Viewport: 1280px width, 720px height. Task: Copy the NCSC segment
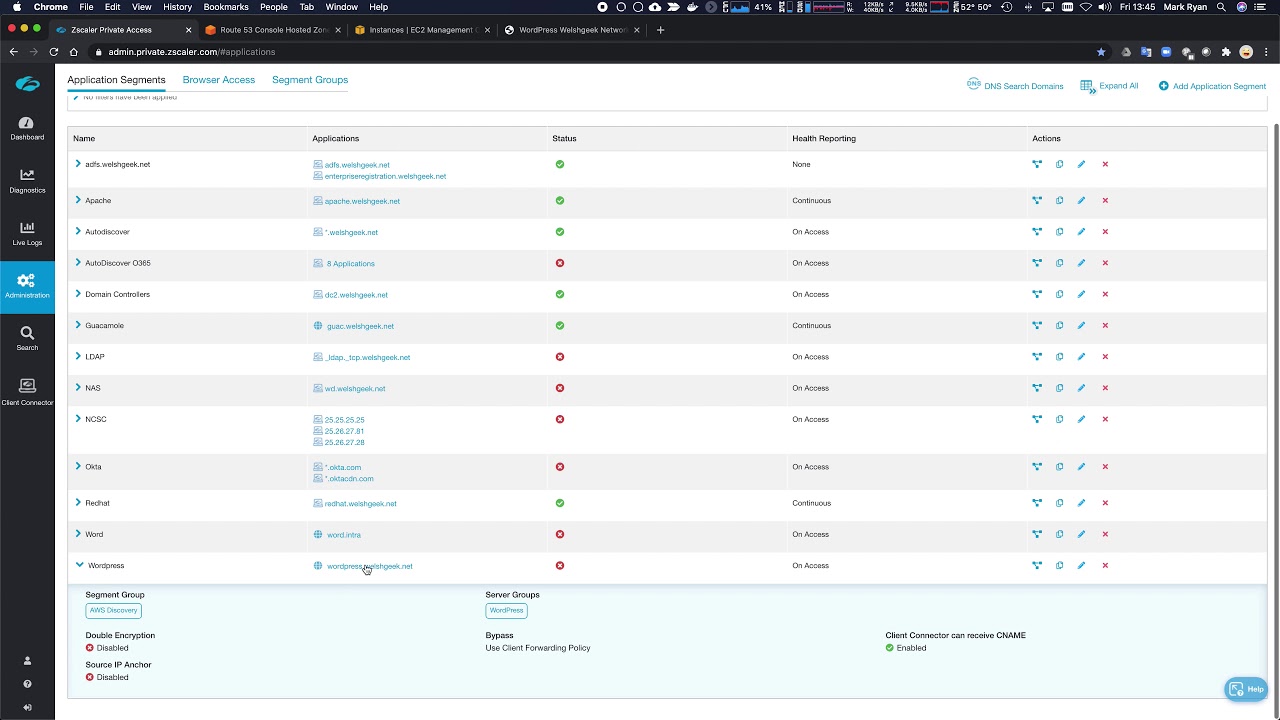[1059, 419]
